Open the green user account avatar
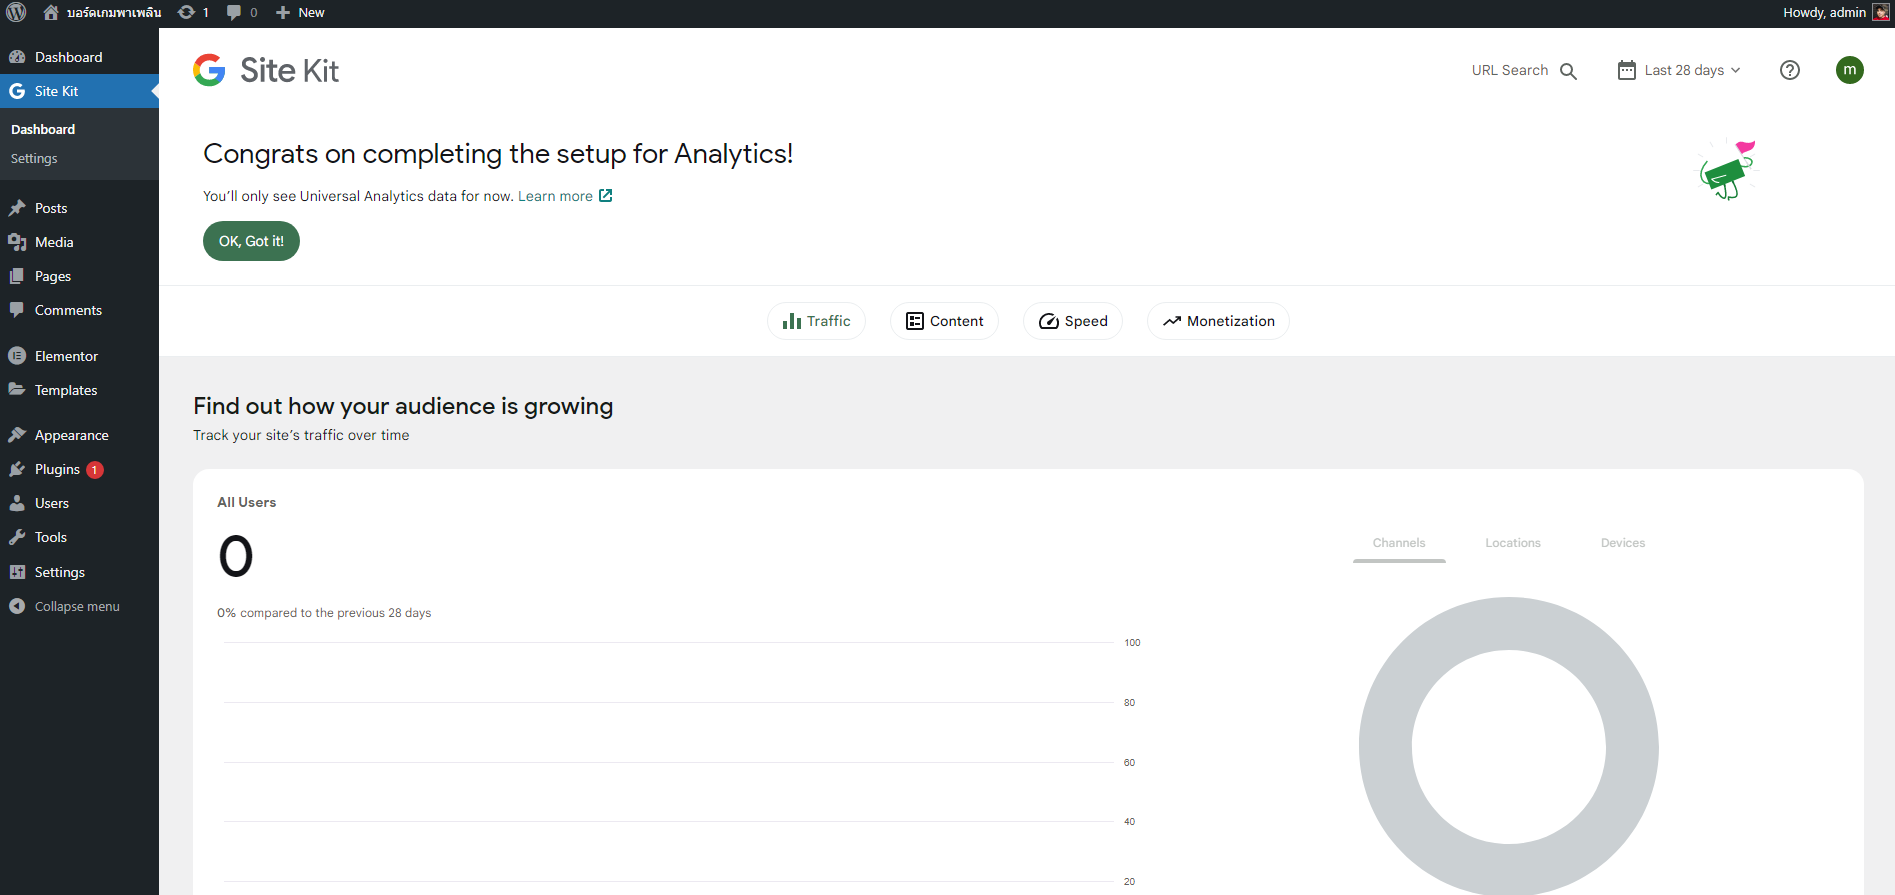Viewport: 1895px width, 895px height. click(x=1849, y=70)
